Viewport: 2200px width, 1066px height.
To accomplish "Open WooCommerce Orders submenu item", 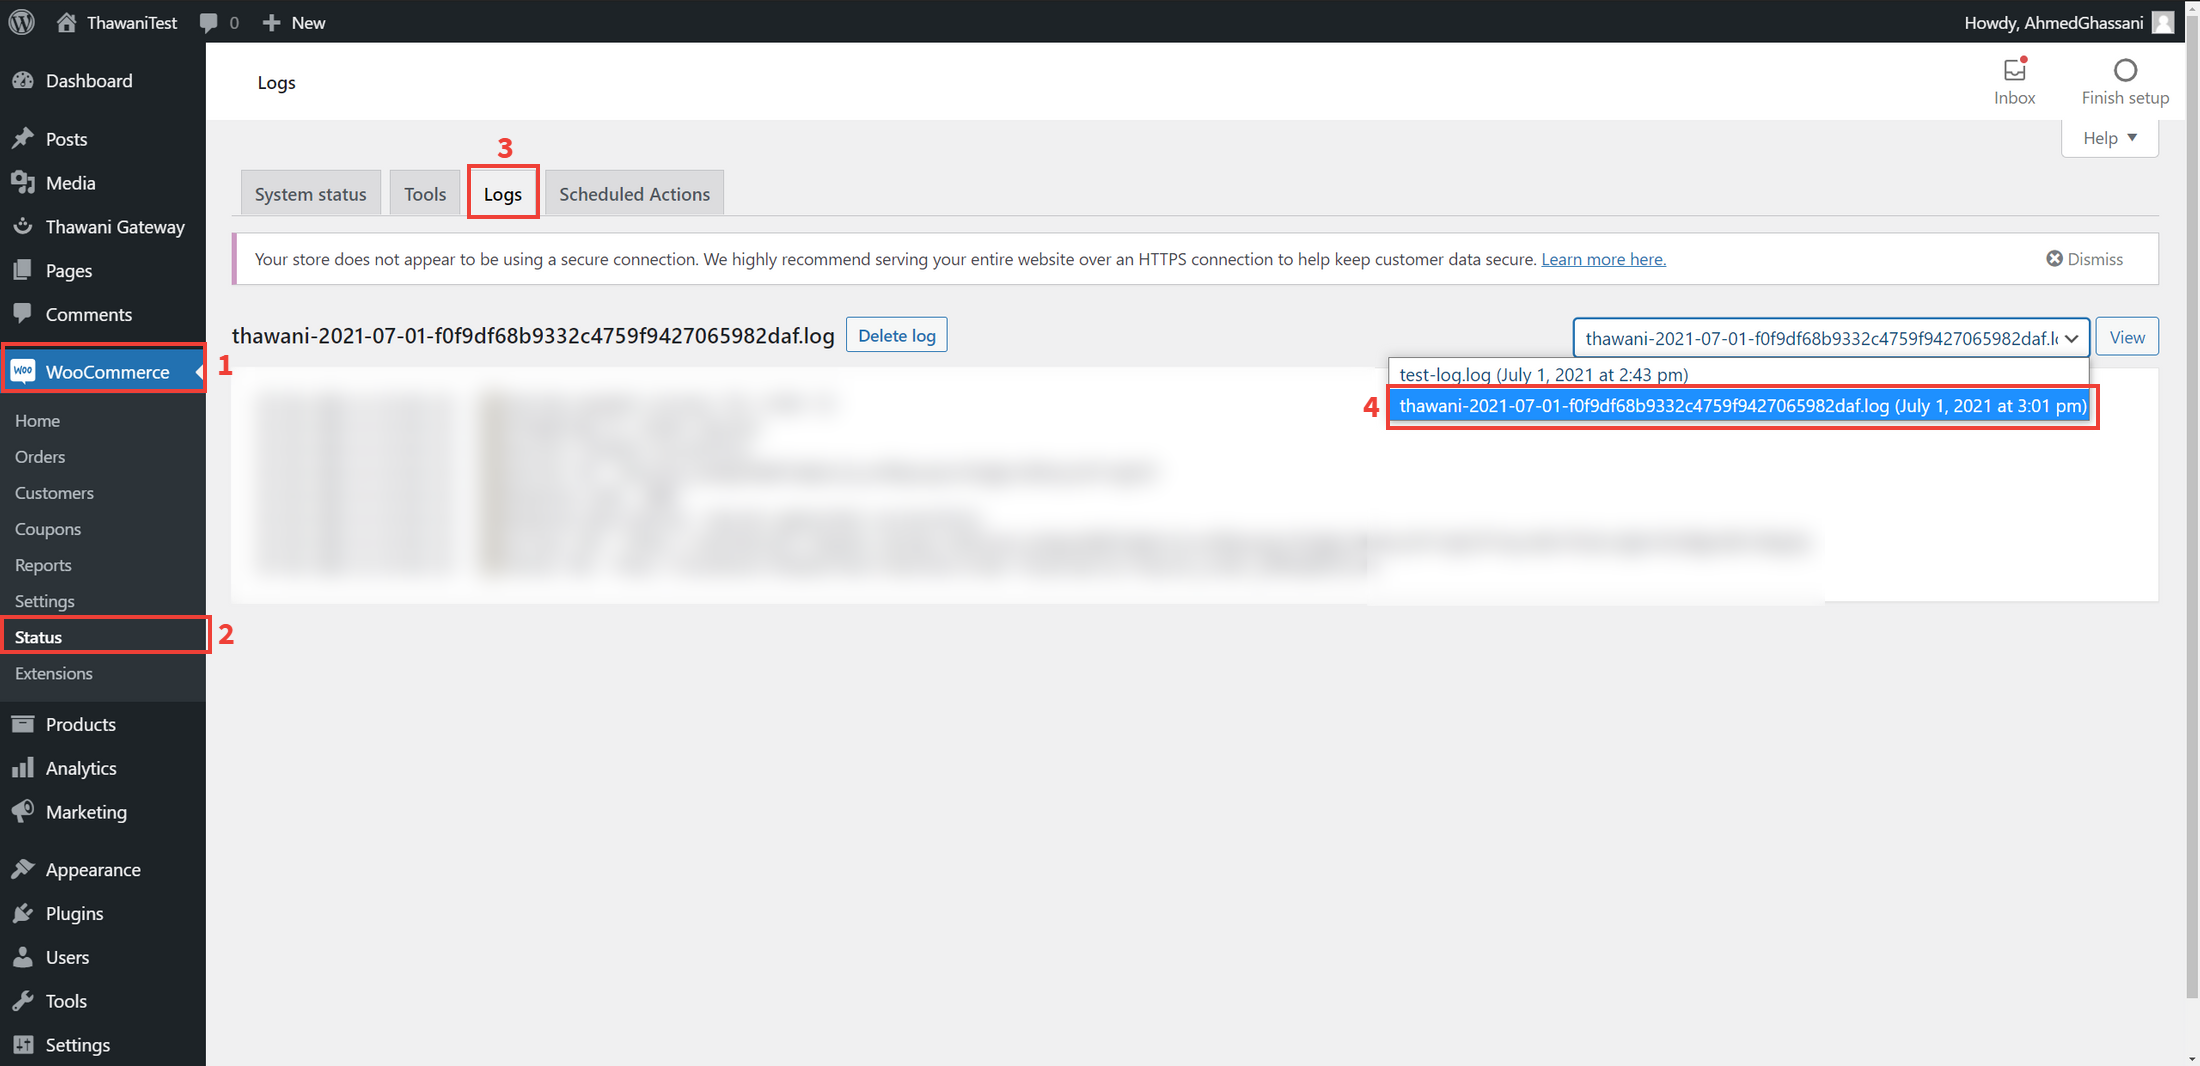I will click(40, 457).
